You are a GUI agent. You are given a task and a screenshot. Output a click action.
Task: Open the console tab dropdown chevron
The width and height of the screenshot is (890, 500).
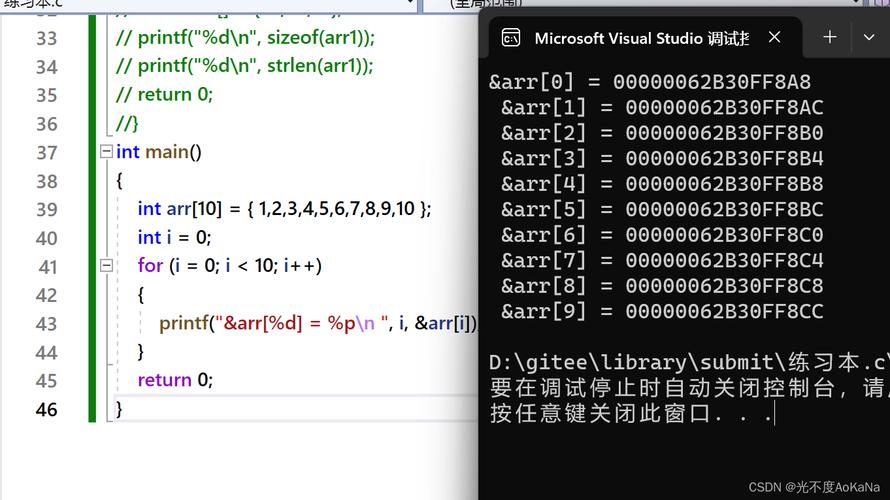pos(868,37)
